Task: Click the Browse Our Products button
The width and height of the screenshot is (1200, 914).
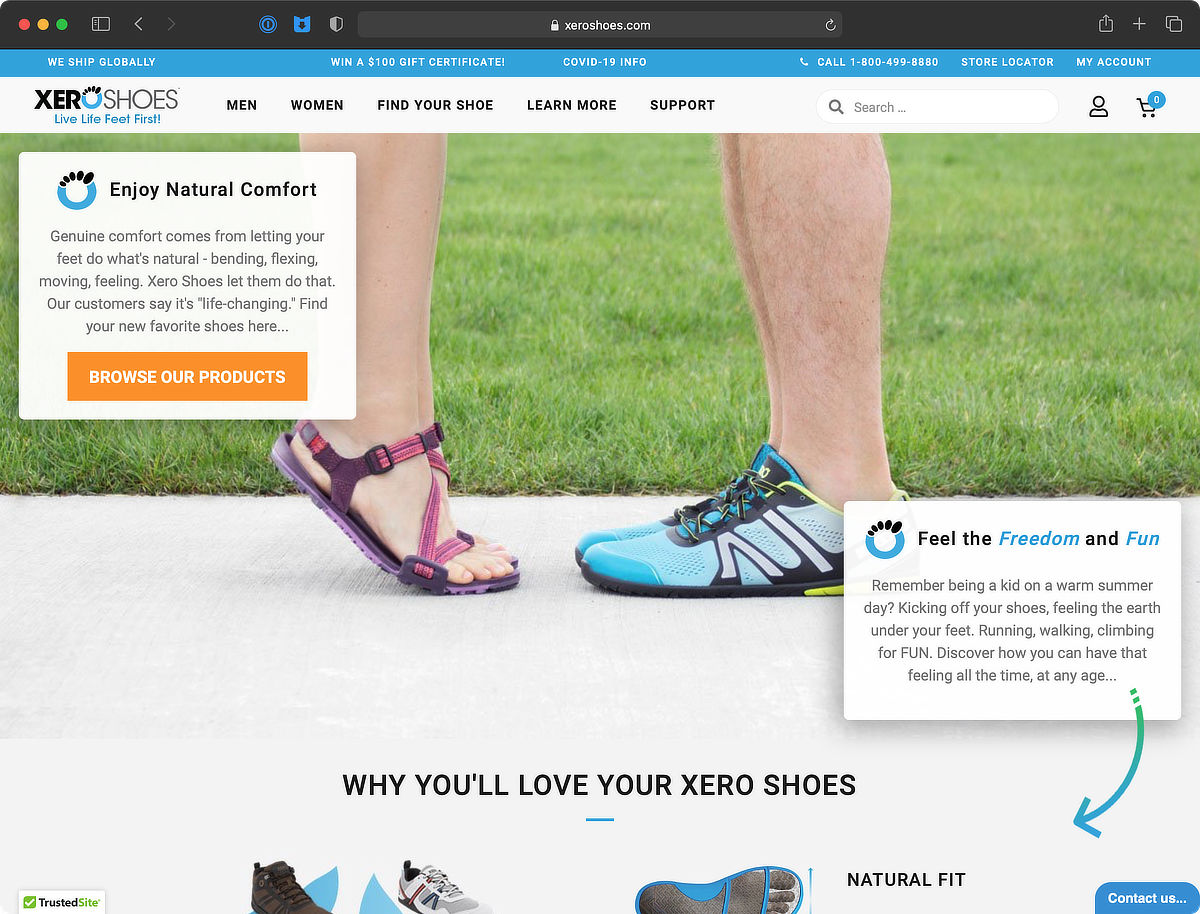Action: point(187,377)
